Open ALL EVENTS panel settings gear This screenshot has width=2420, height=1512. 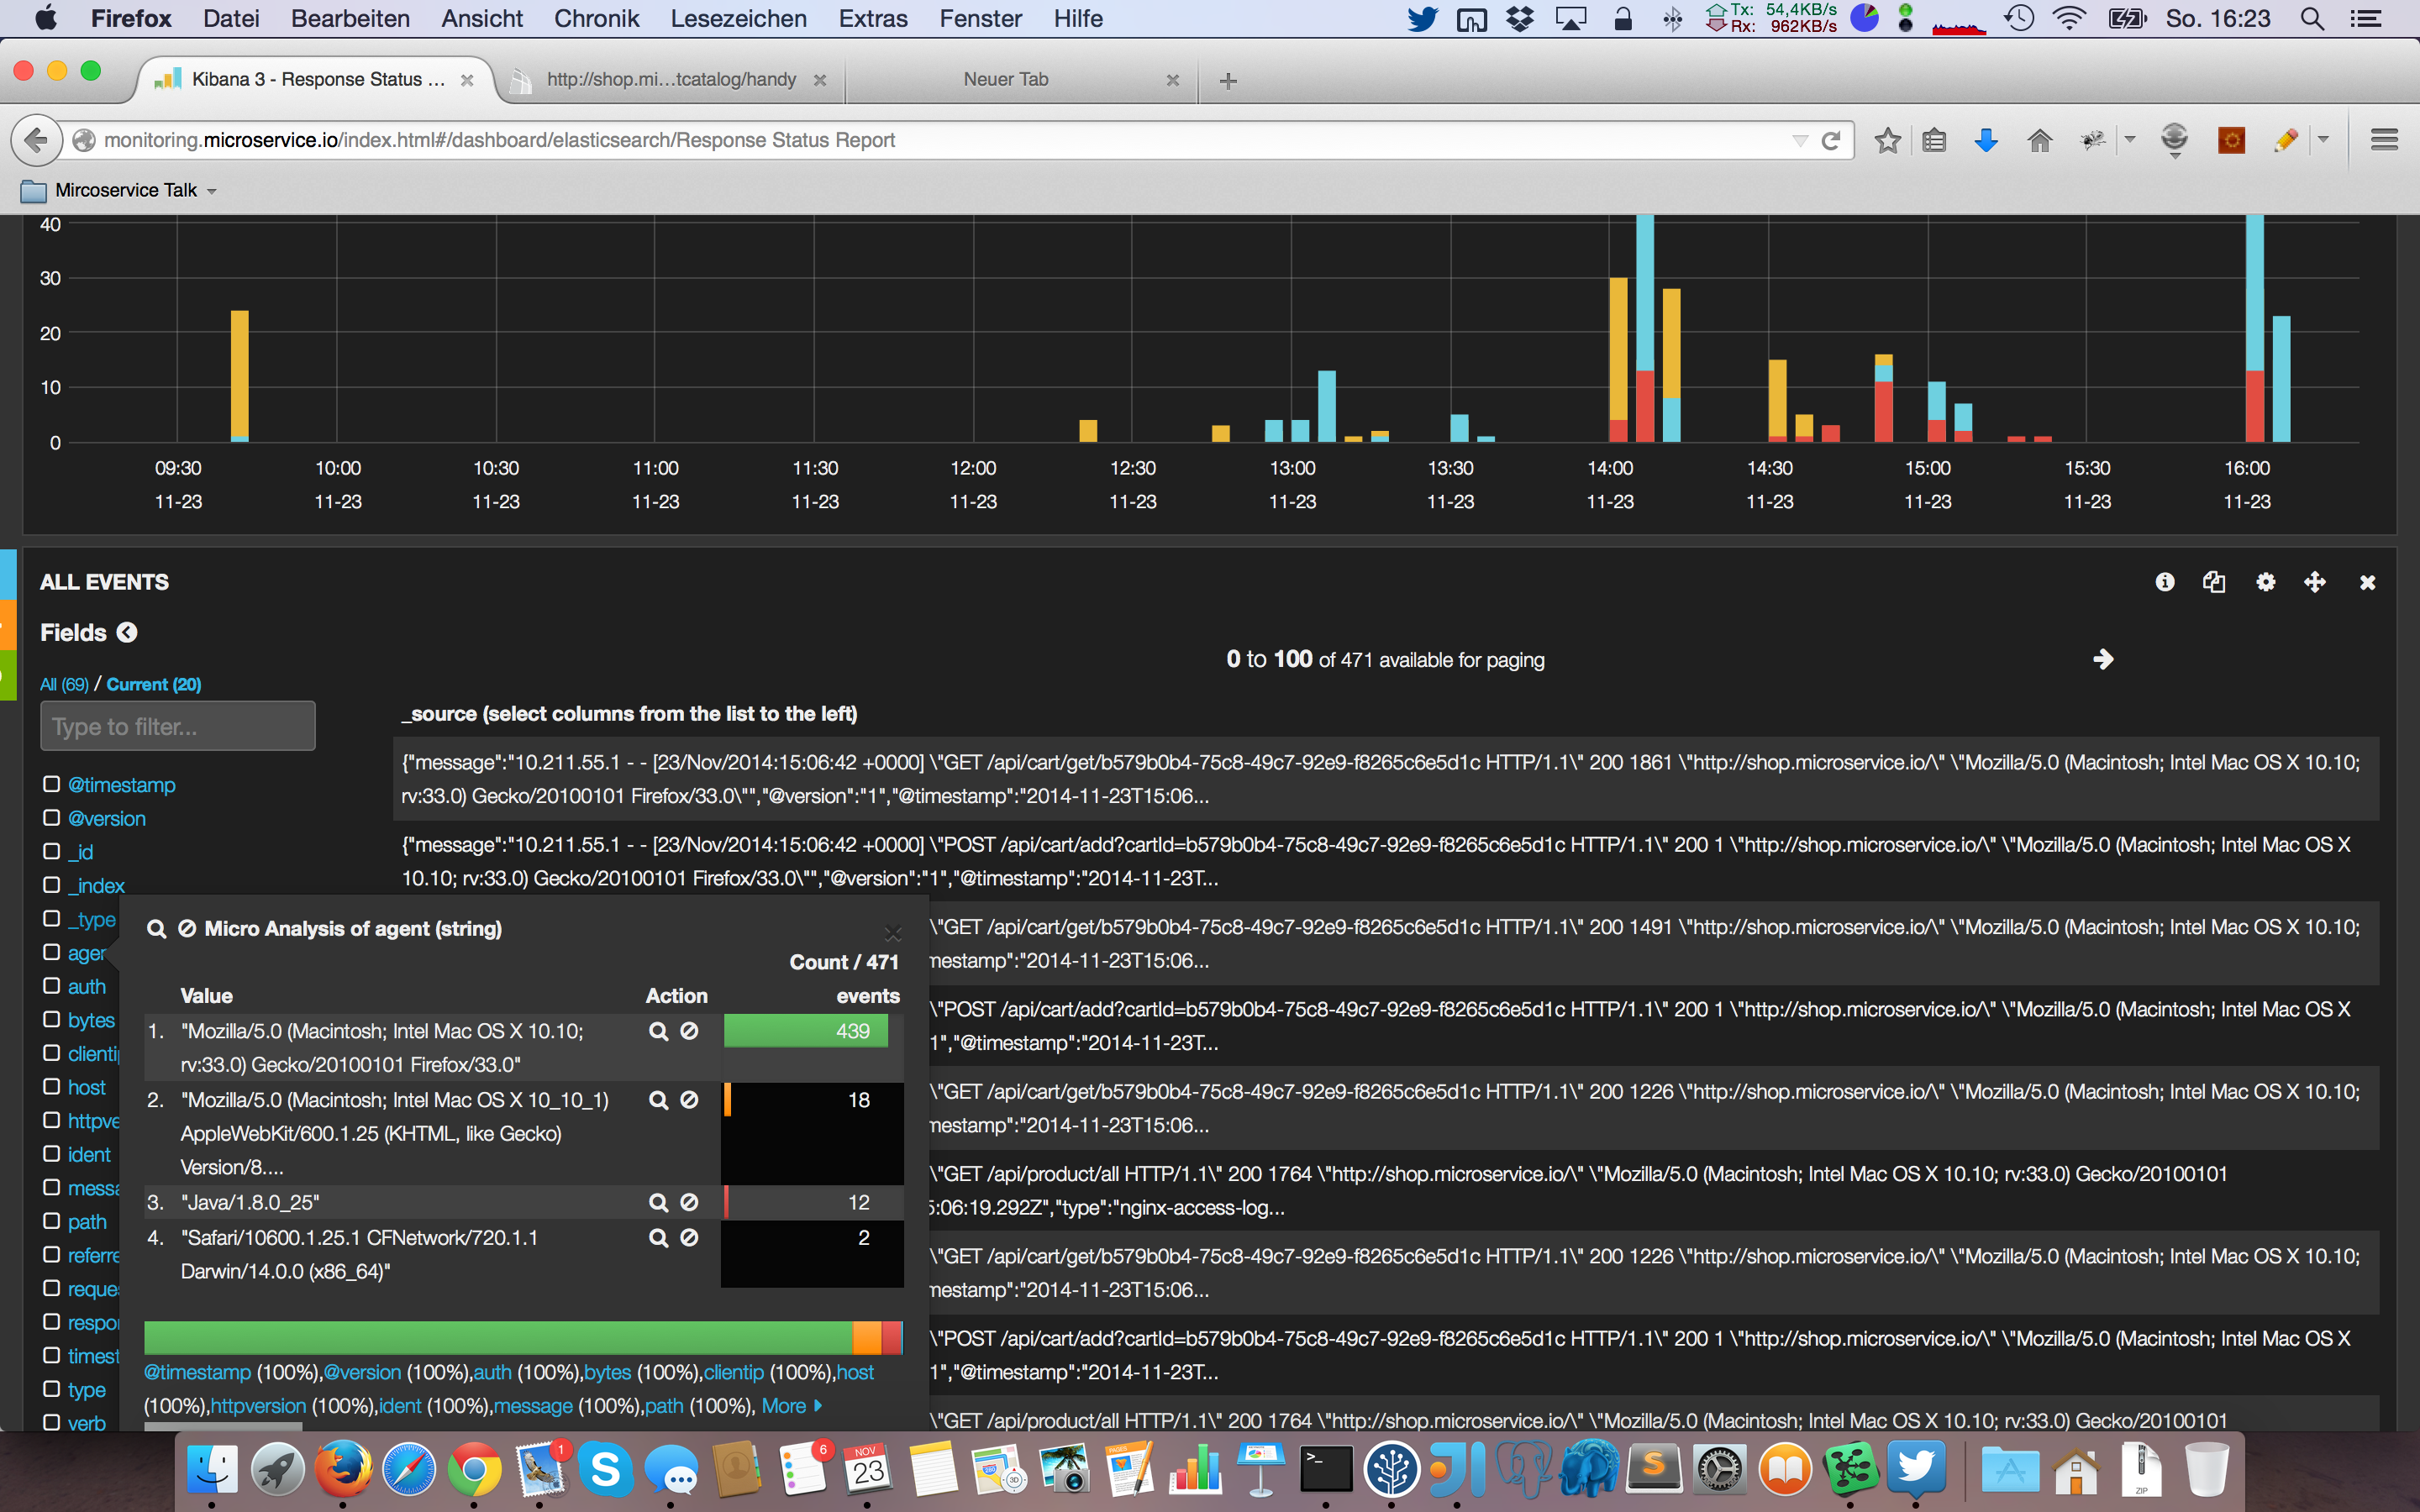[2265, 582]
